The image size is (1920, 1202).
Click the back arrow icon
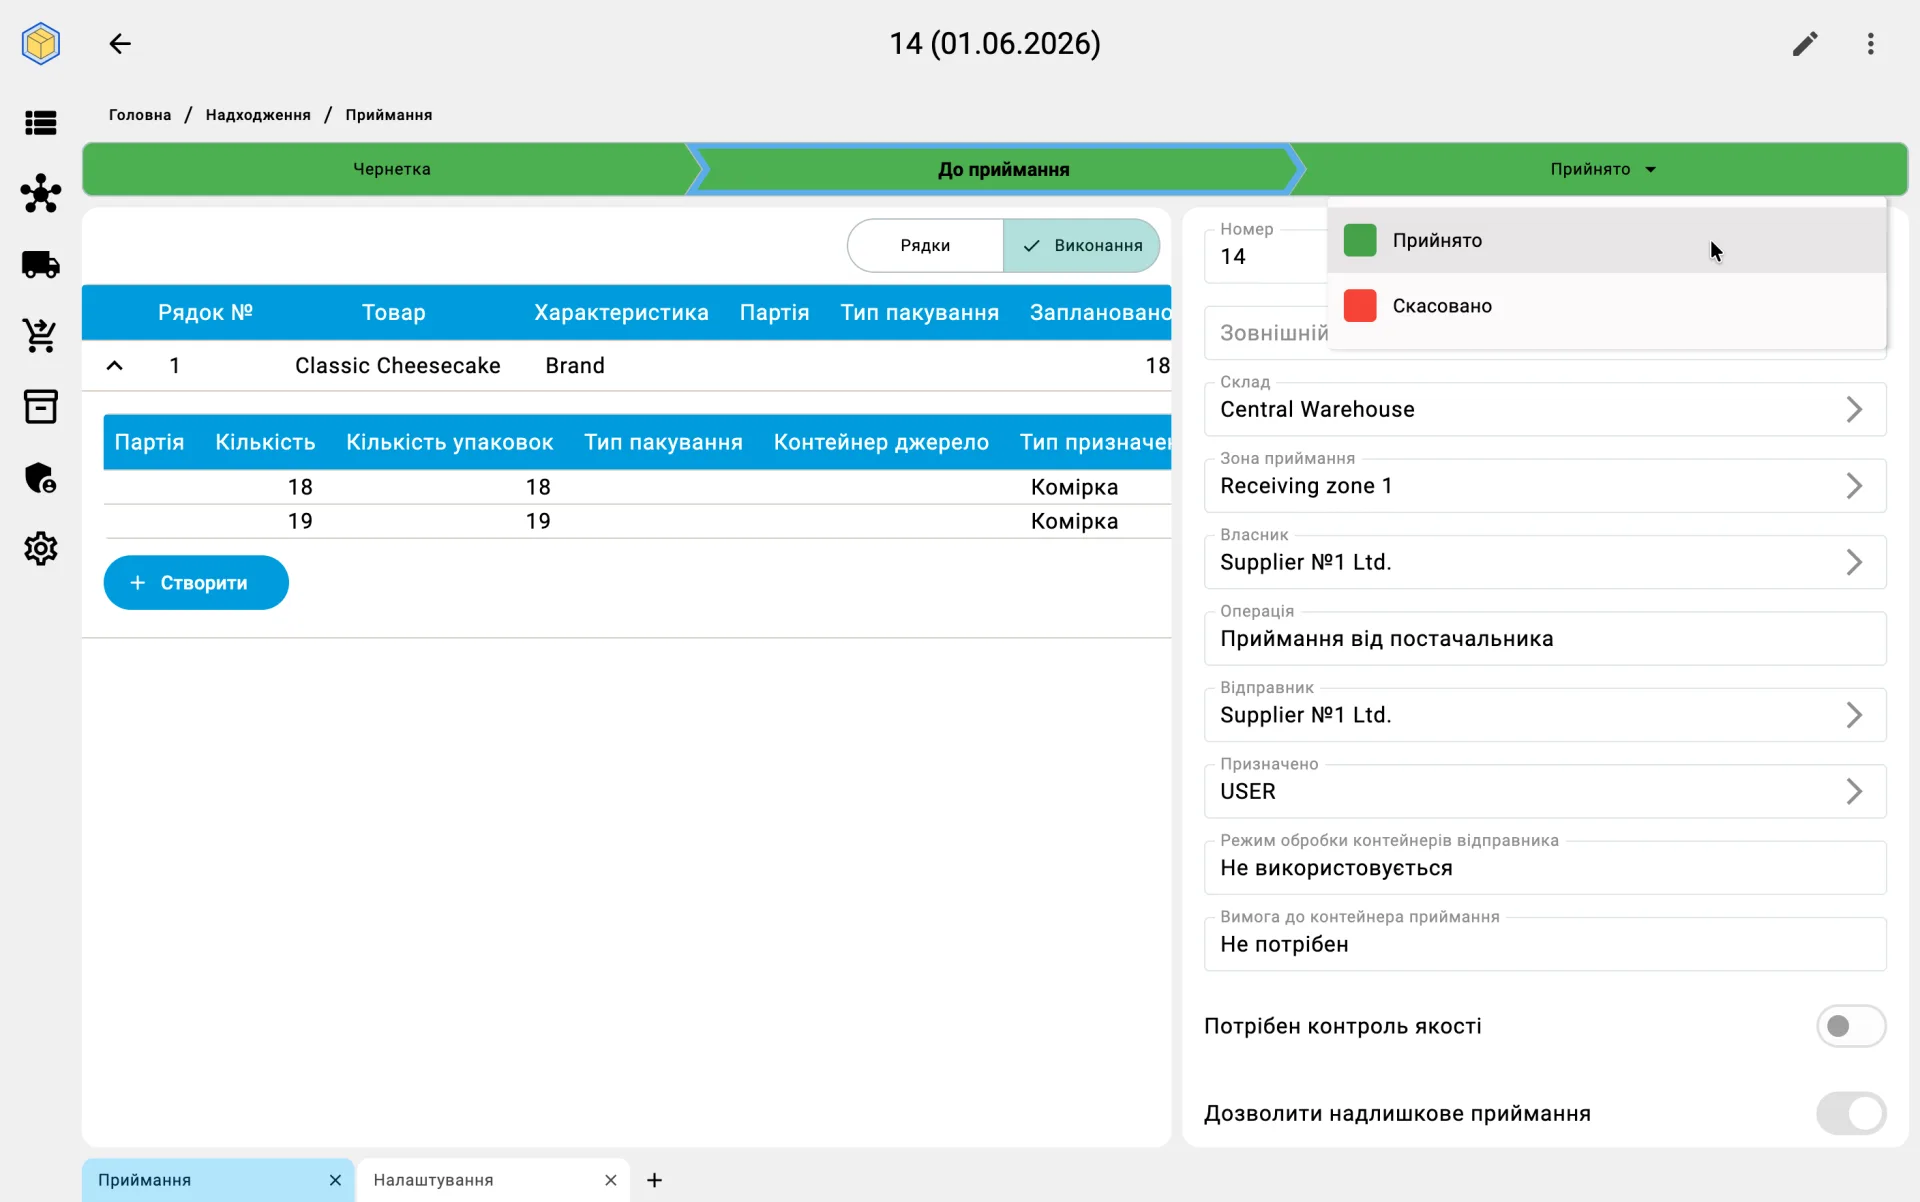[120, 43]
